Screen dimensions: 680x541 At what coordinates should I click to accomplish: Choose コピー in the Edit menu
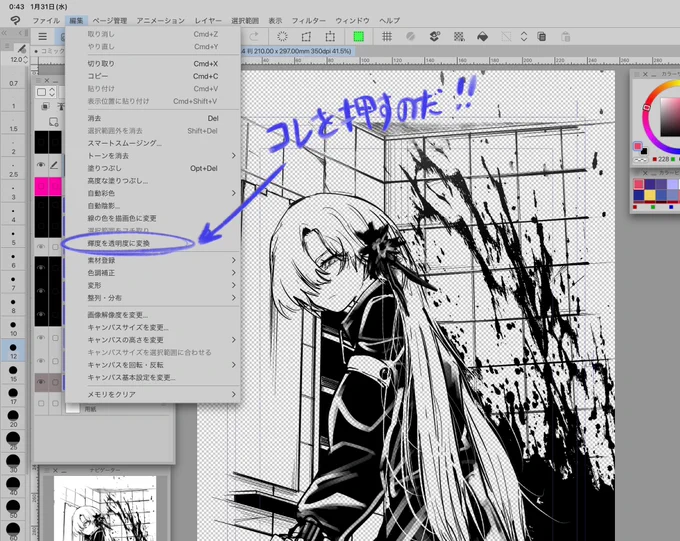pyautogui.click(x=153, y=76)
